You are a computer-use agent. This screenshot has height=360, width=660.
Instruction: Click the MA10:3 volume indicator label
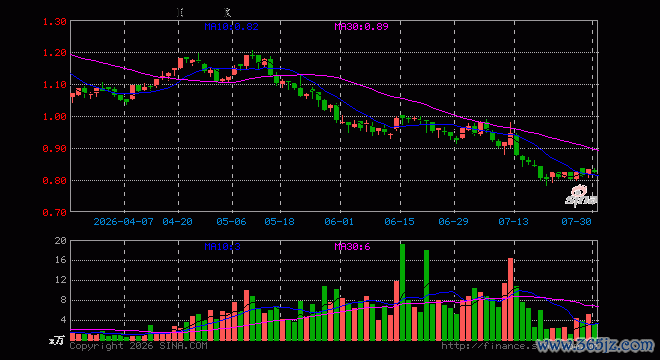[x=222, y=246]
